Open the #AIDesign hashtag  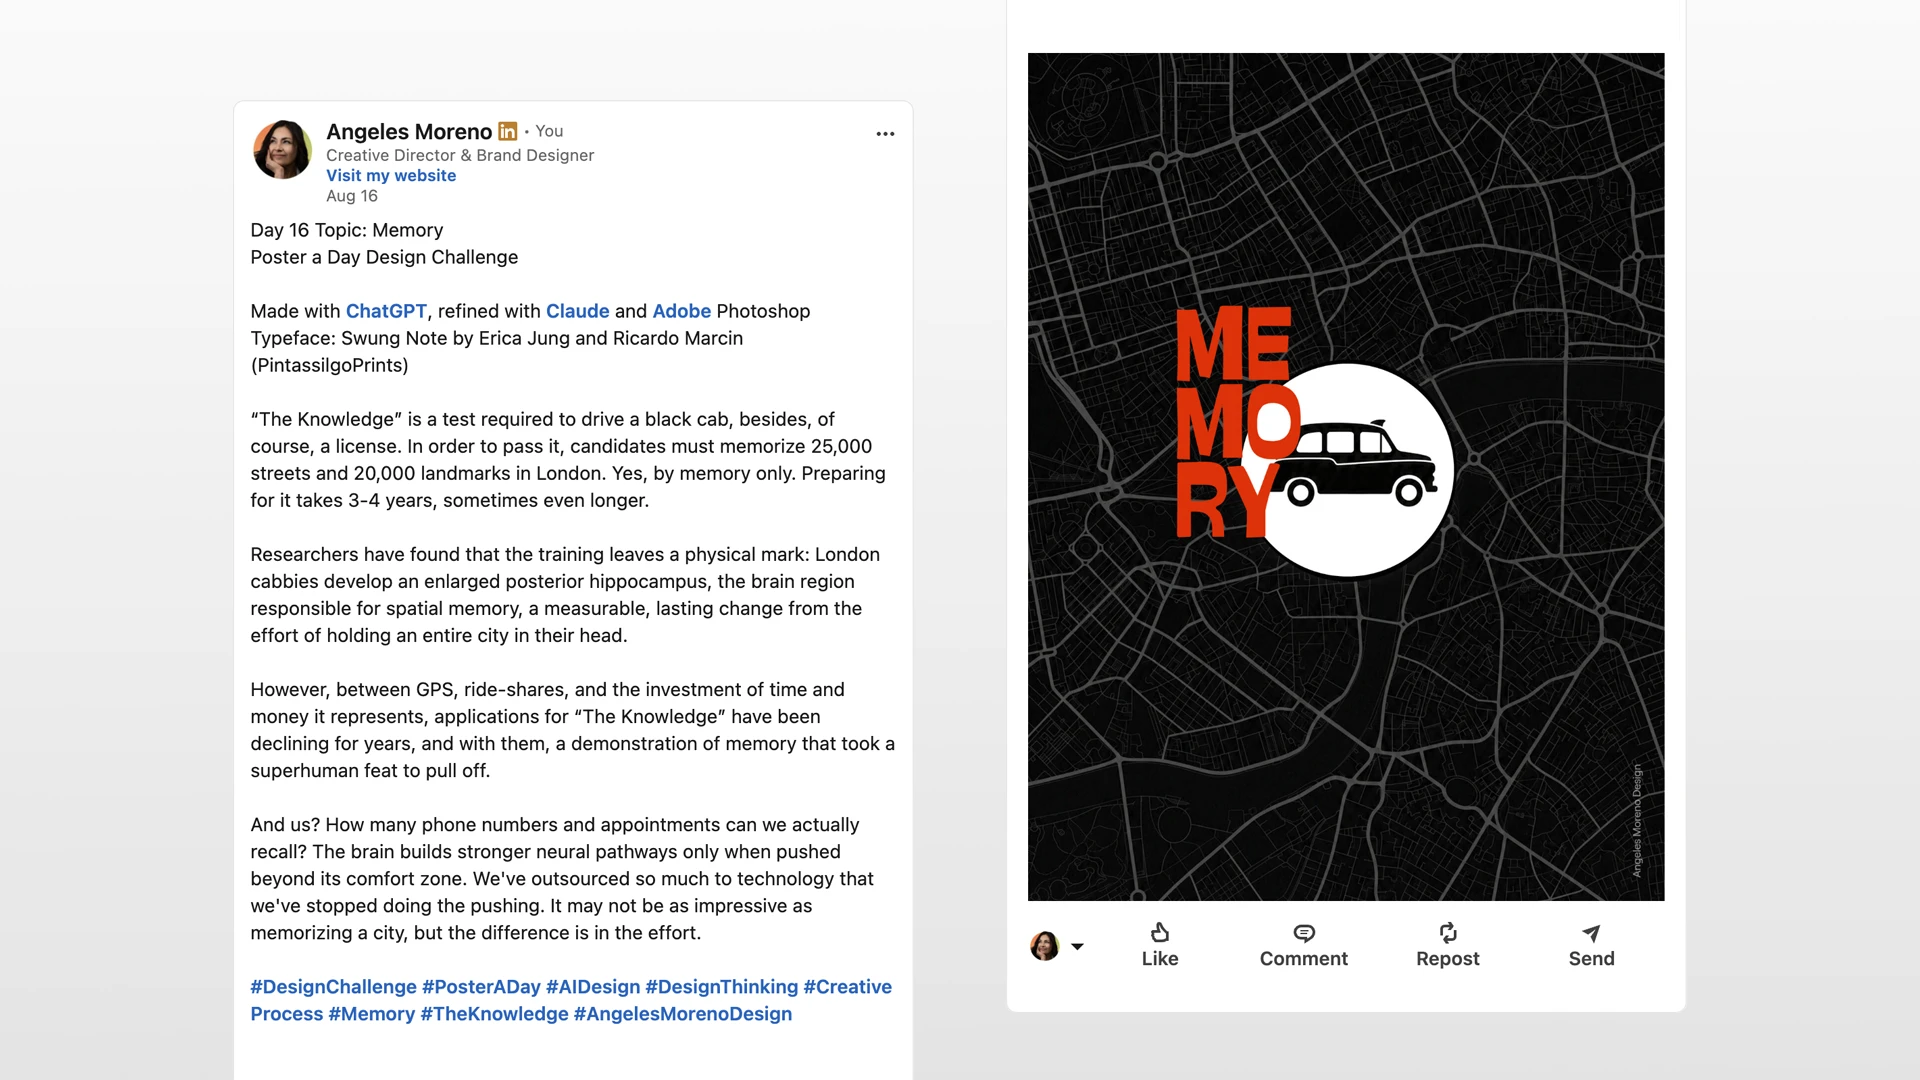(593, 987)
